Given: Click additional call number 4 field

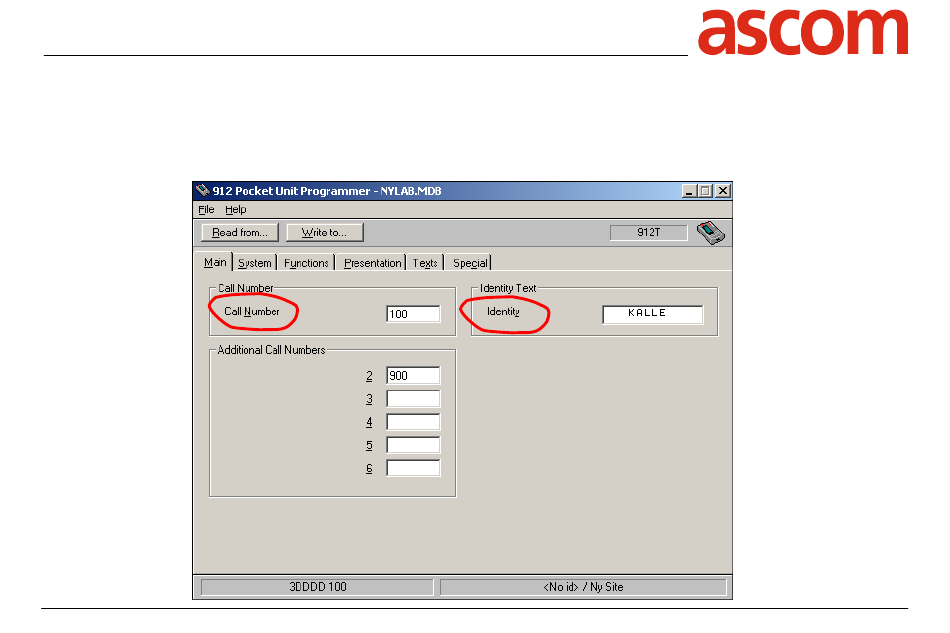Looking at the screenshot, I should 413,422.
